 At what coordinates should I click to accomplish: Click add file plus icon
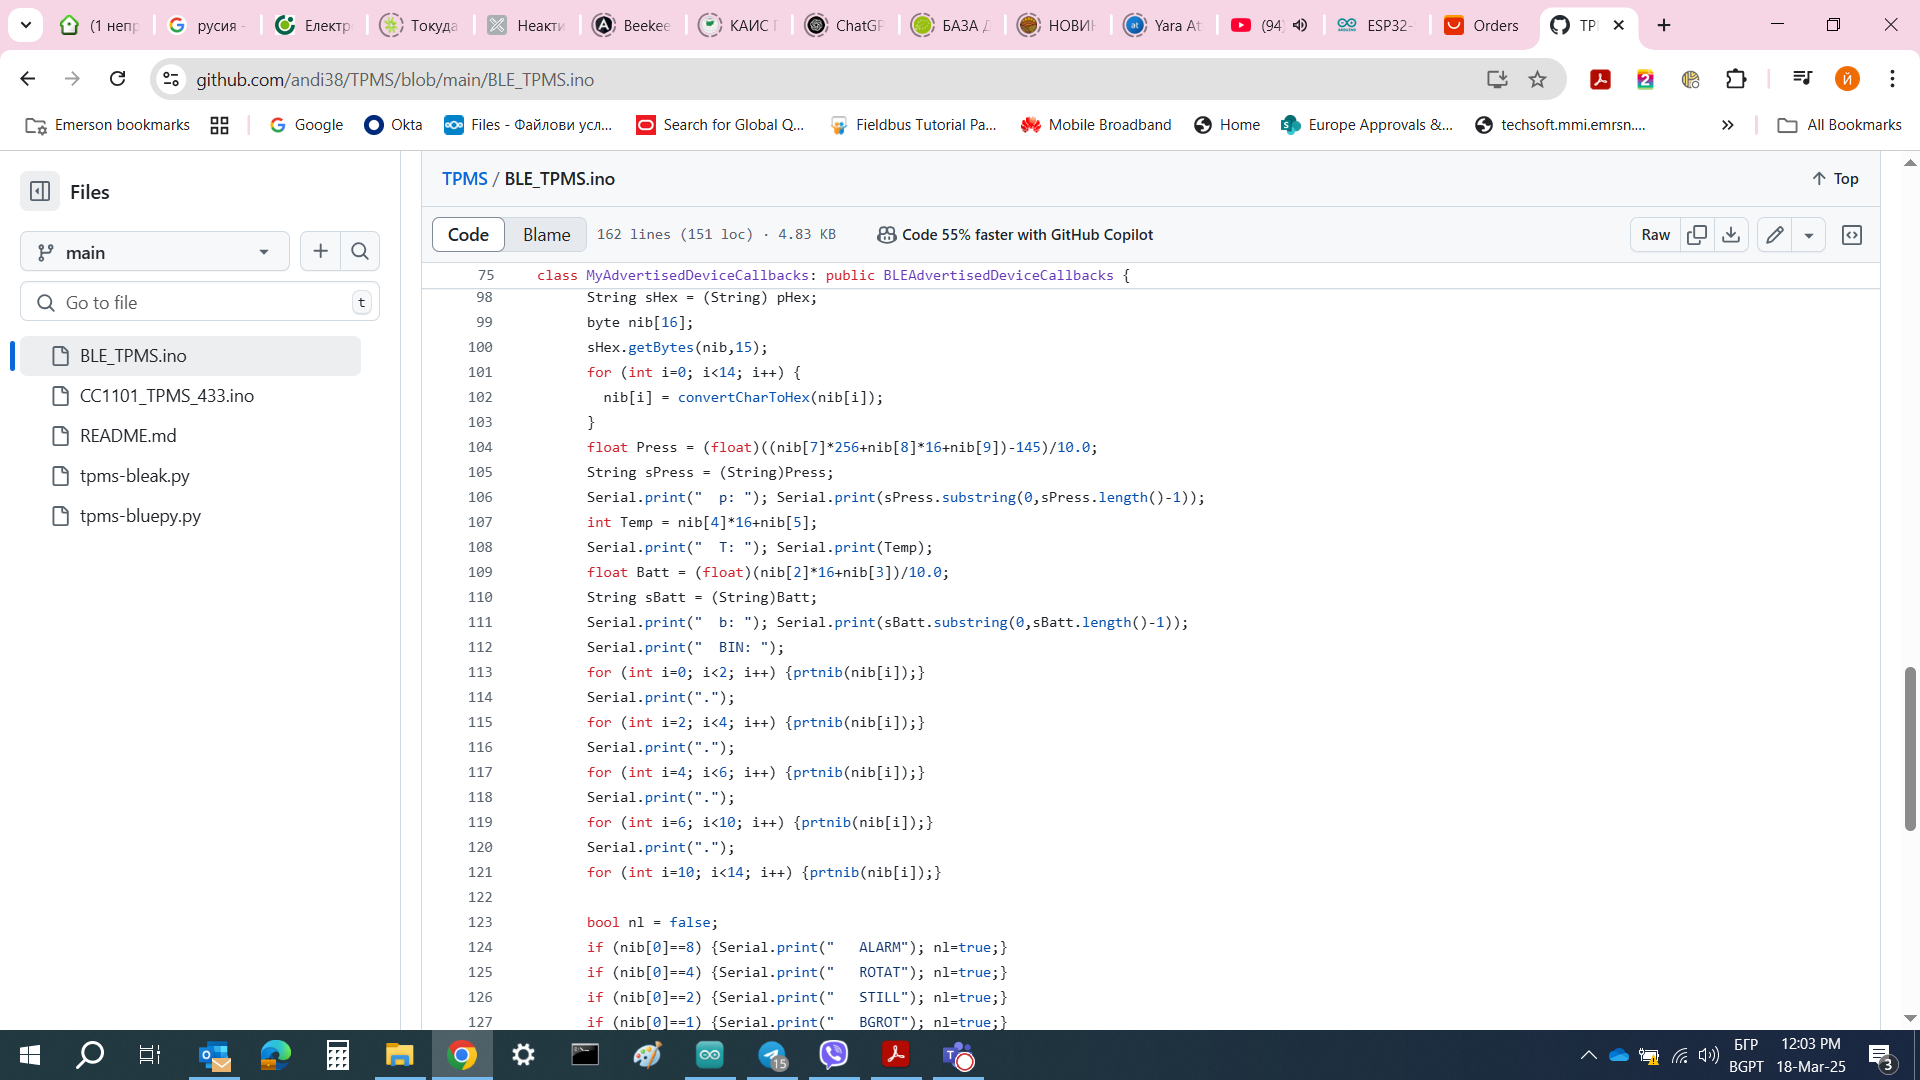pos(320,252)
